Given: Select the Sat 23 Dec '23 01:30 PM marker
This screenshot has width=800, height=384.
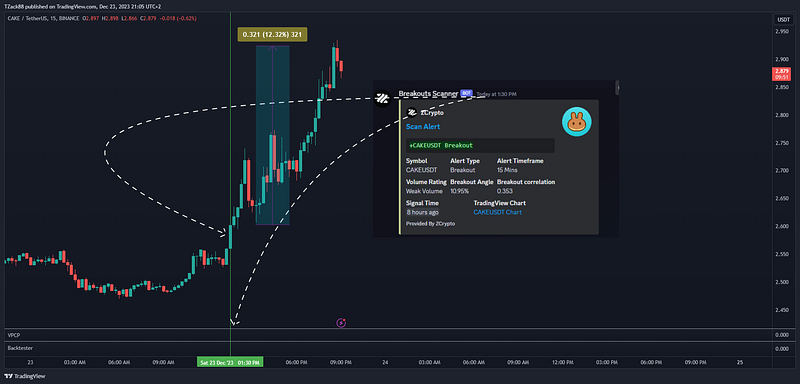Looking at the screenshot, I should [x=230, y=362].
